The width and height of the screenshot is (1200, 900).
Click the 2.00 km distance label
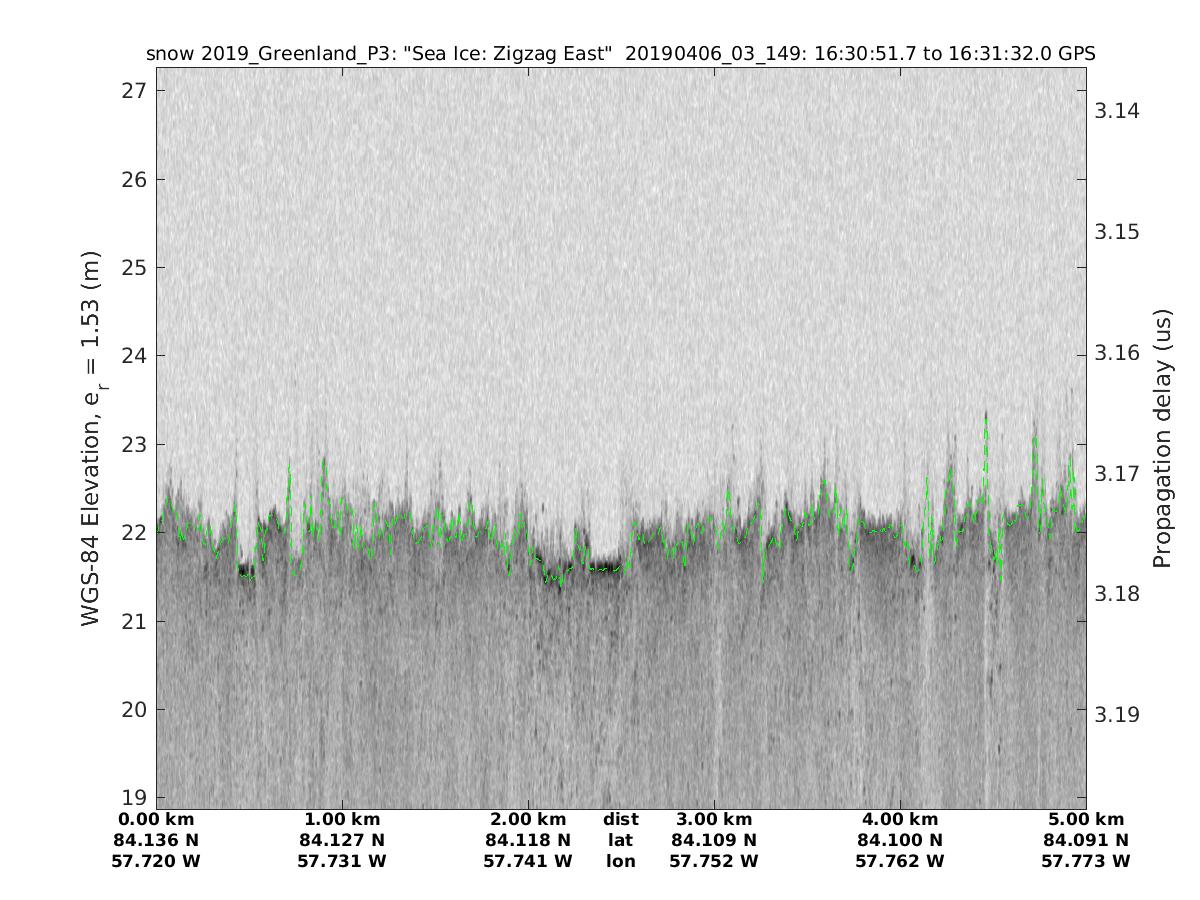pos(528,820)
